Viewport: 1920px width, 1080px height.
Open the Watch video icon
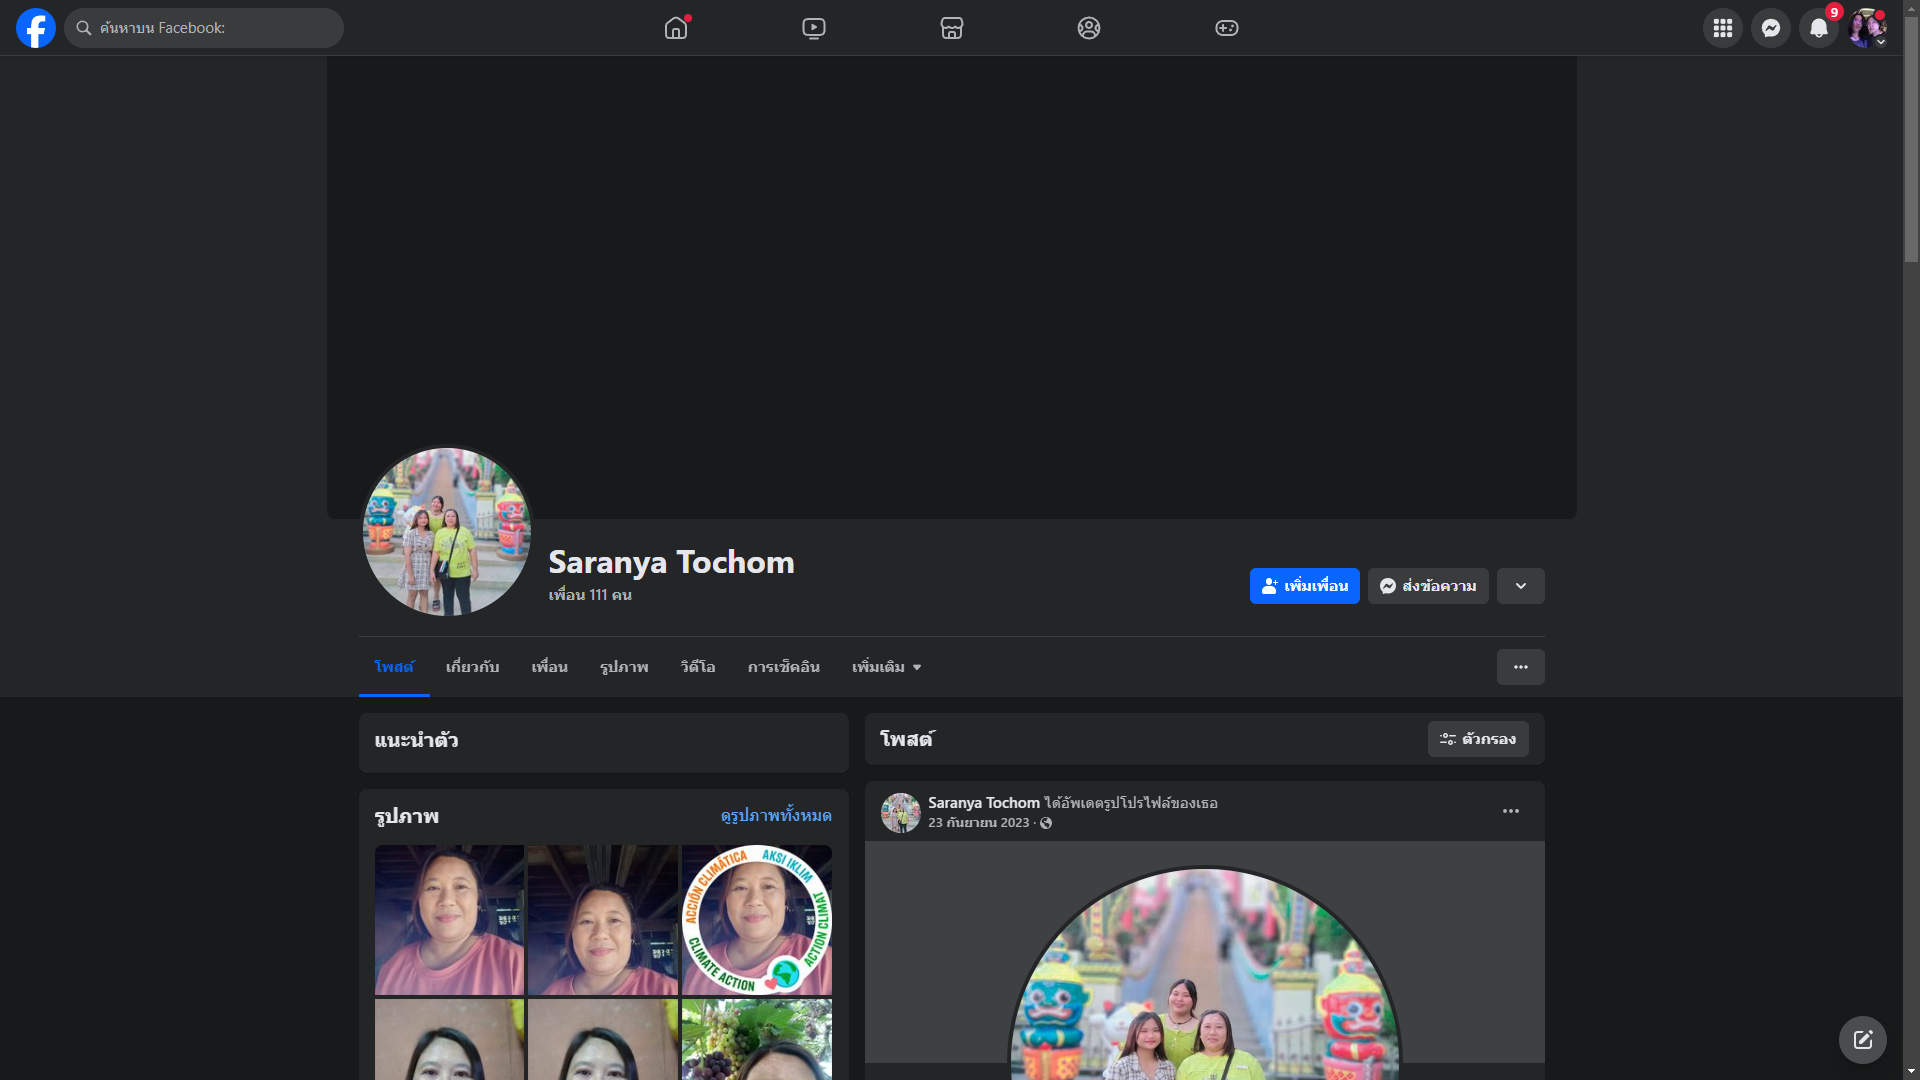click(x=814, y=28)
